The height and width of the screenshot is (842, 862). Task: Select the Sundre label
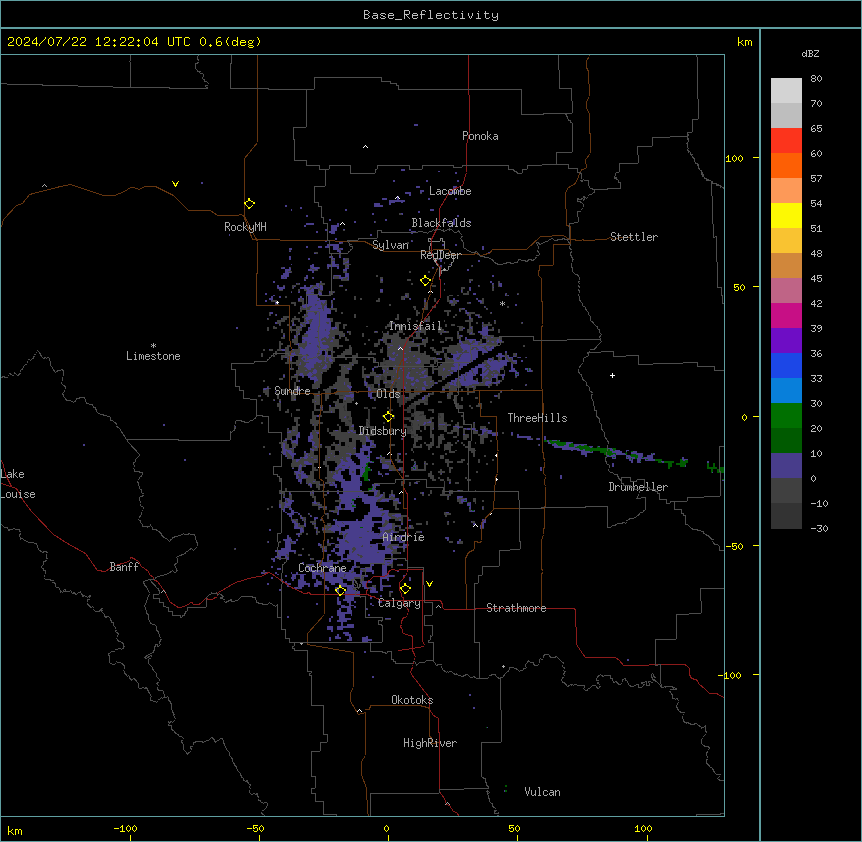pyautogui.click(x=292, y=391)
